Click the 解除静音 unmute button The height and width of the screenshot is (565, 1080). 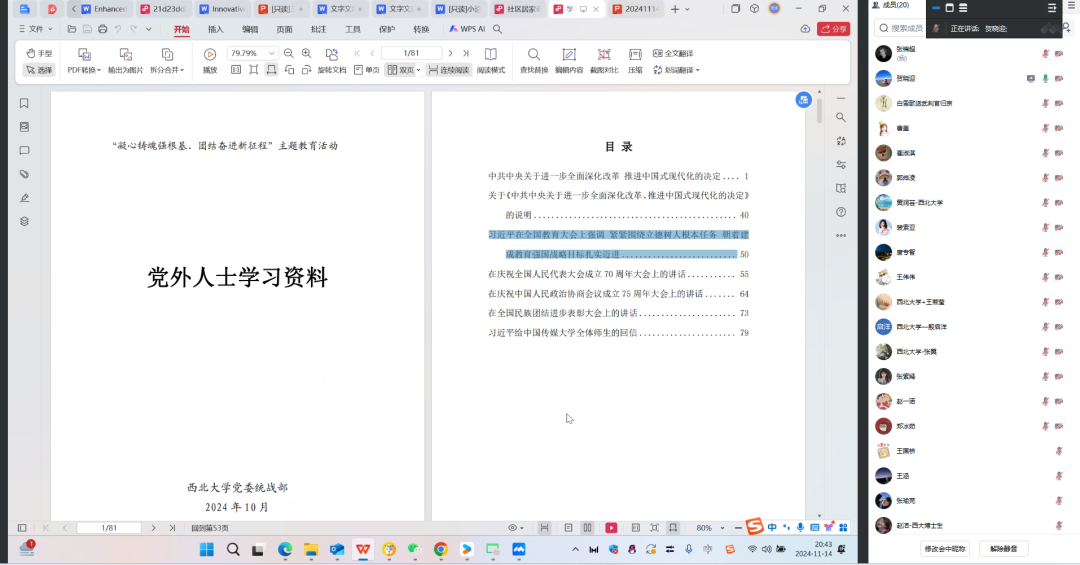click(x=1003, y=548)
